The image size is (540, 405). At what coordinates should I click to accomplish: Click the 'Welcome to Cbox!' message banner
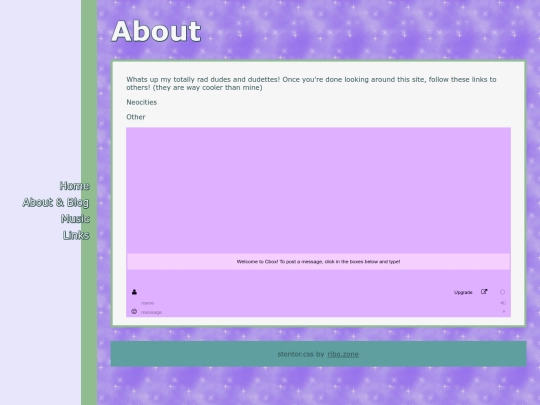click(318, 262)
